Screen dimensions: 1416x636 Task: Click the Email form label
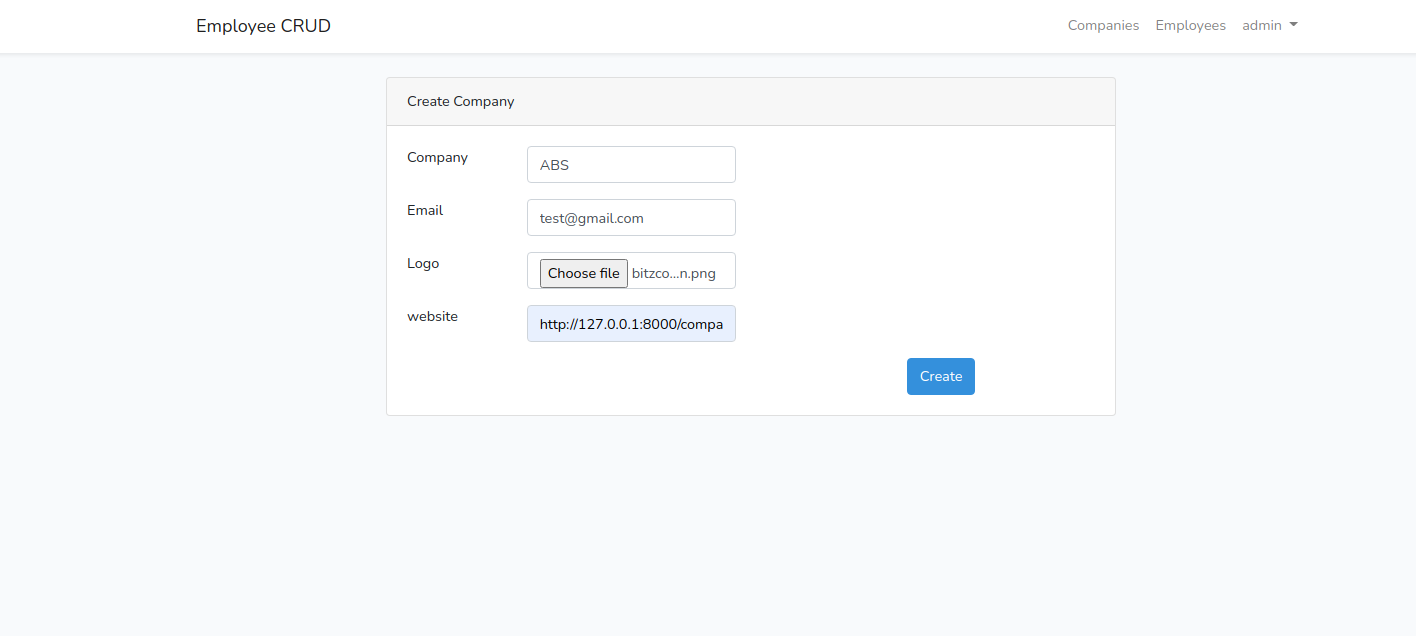425,210
